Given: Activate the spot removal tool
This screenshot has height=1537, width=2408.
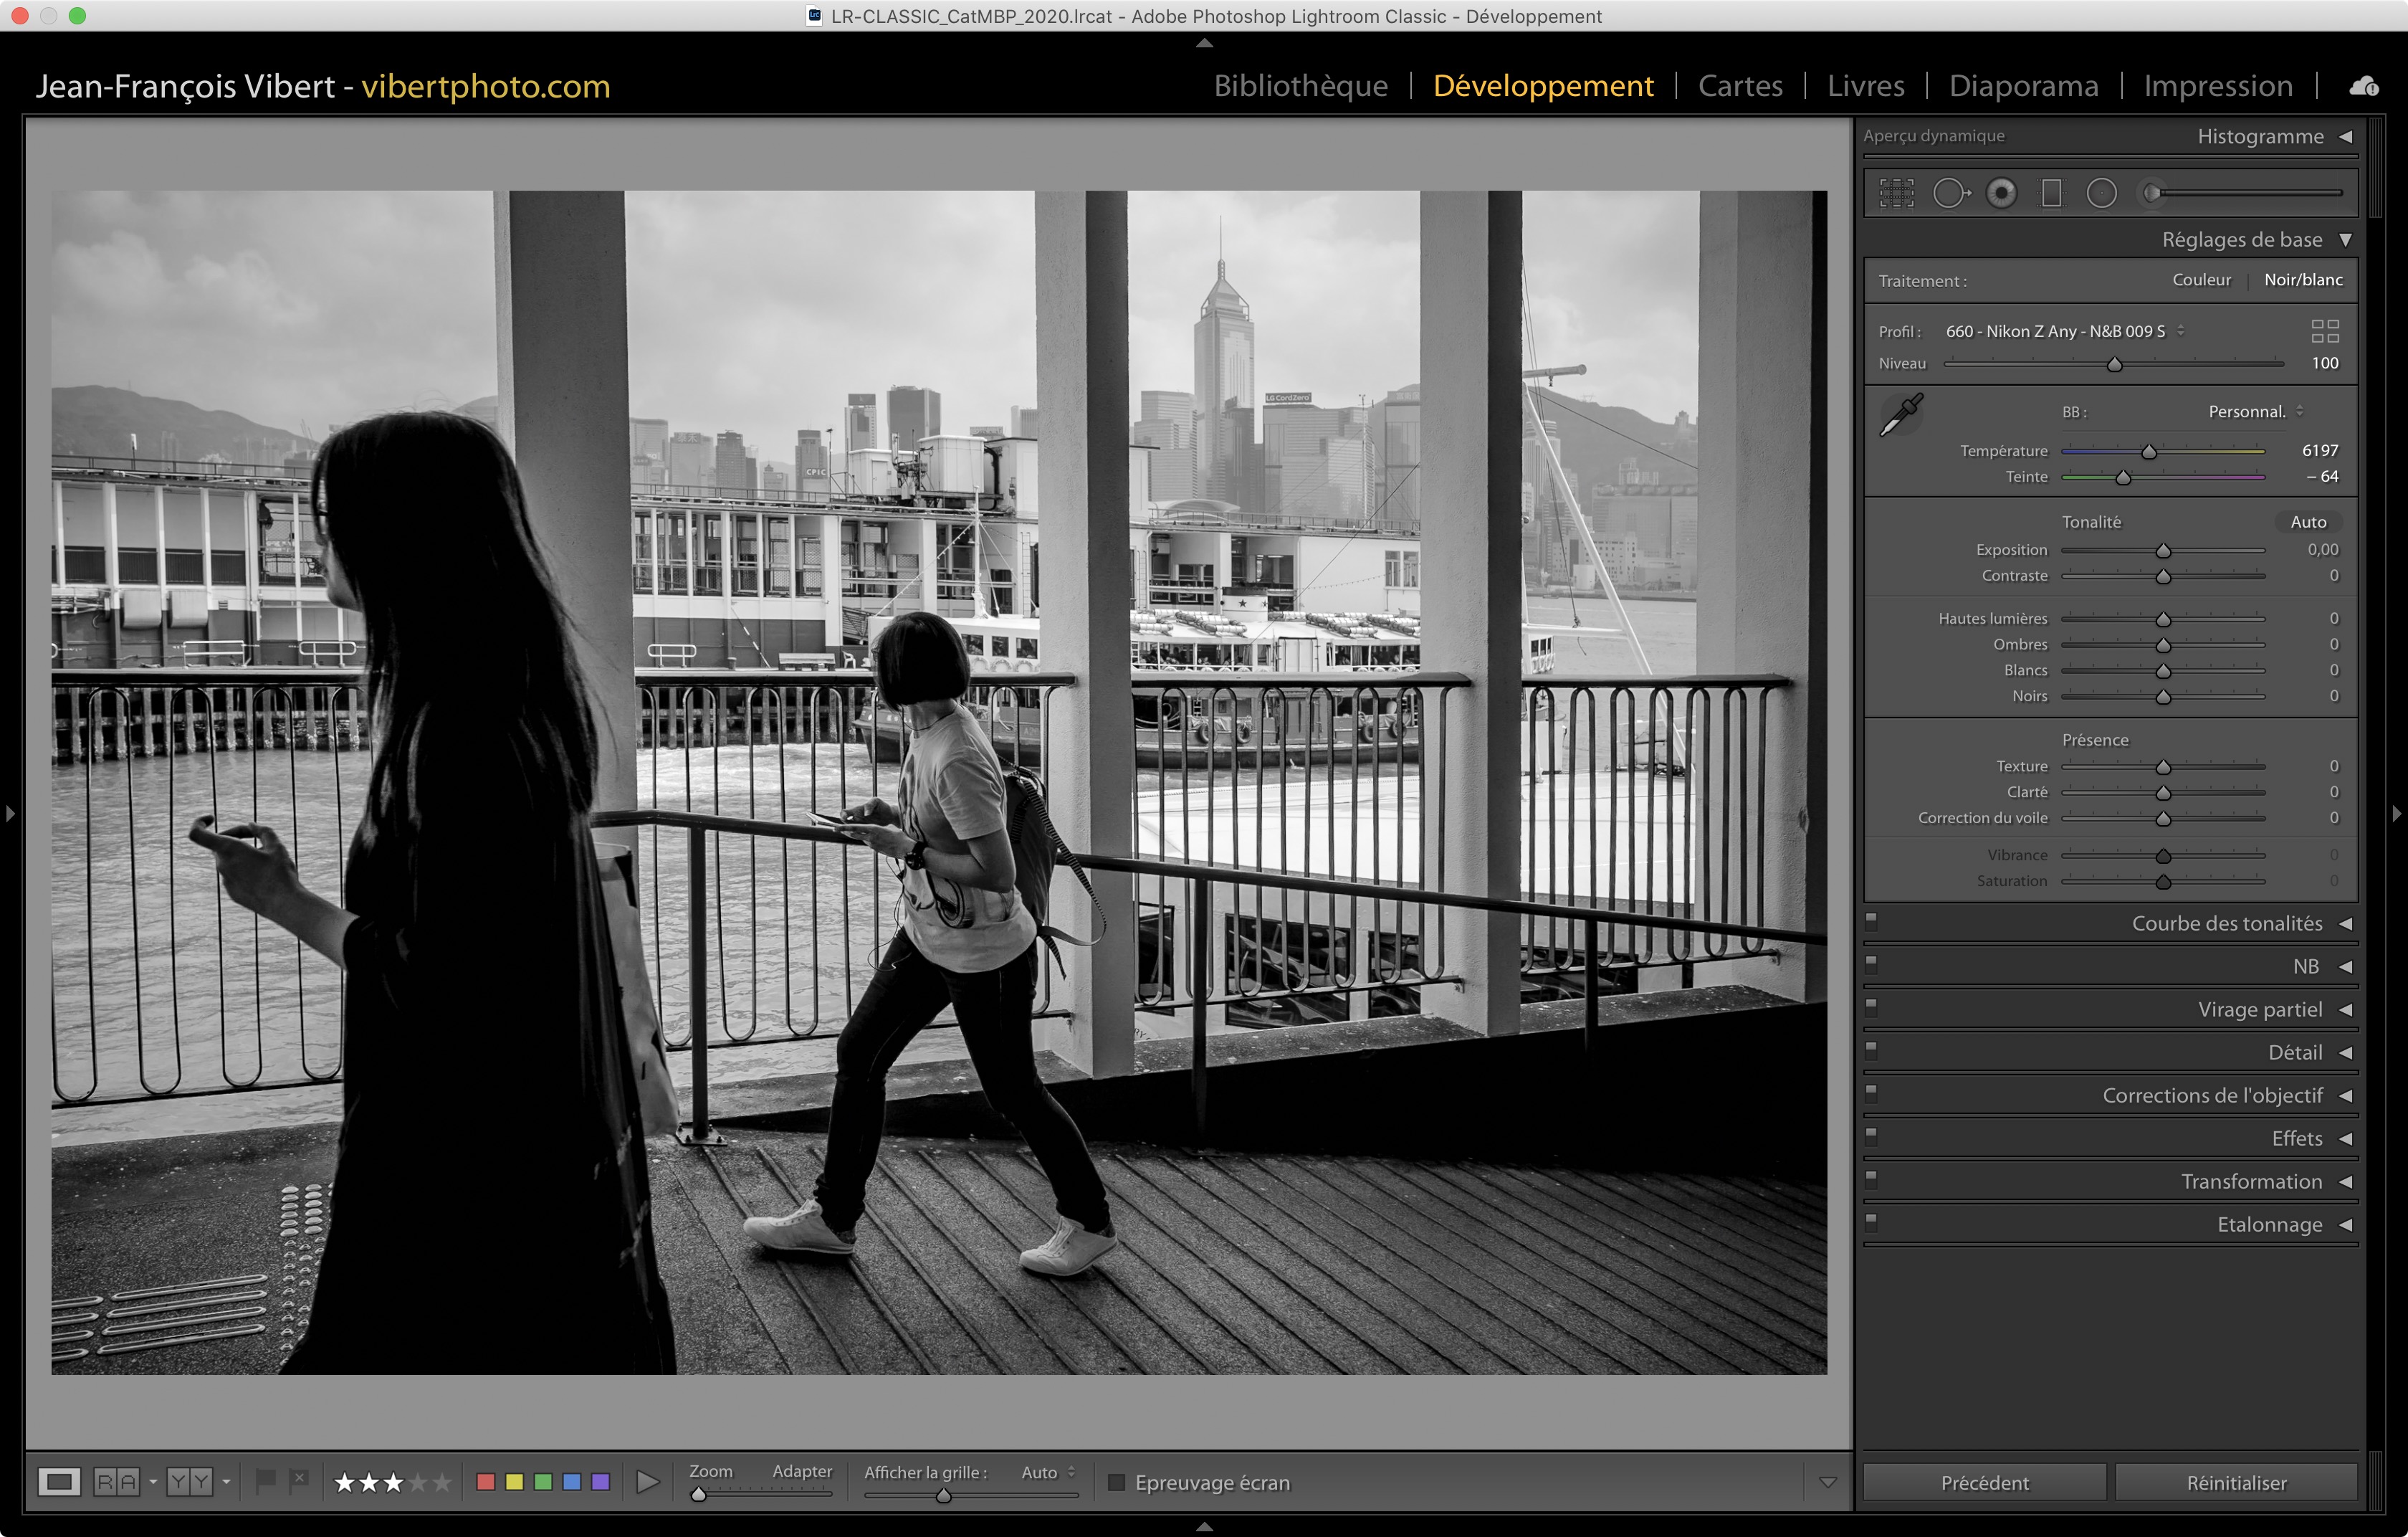Looking at the screenshot, I should (x=1949, y=193).
